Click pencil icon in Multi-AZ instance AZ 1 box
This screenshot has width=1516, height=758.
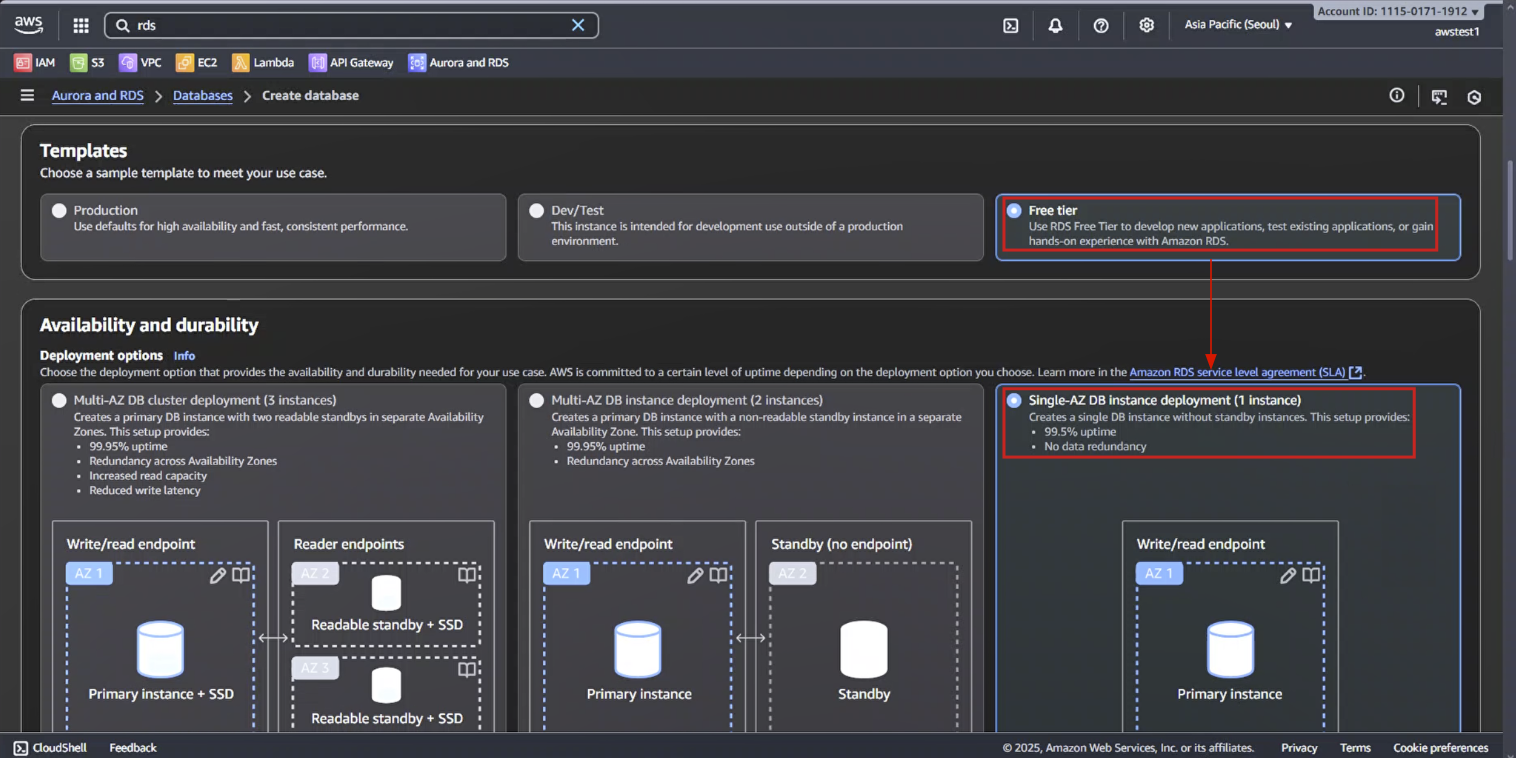pos(695,575)
